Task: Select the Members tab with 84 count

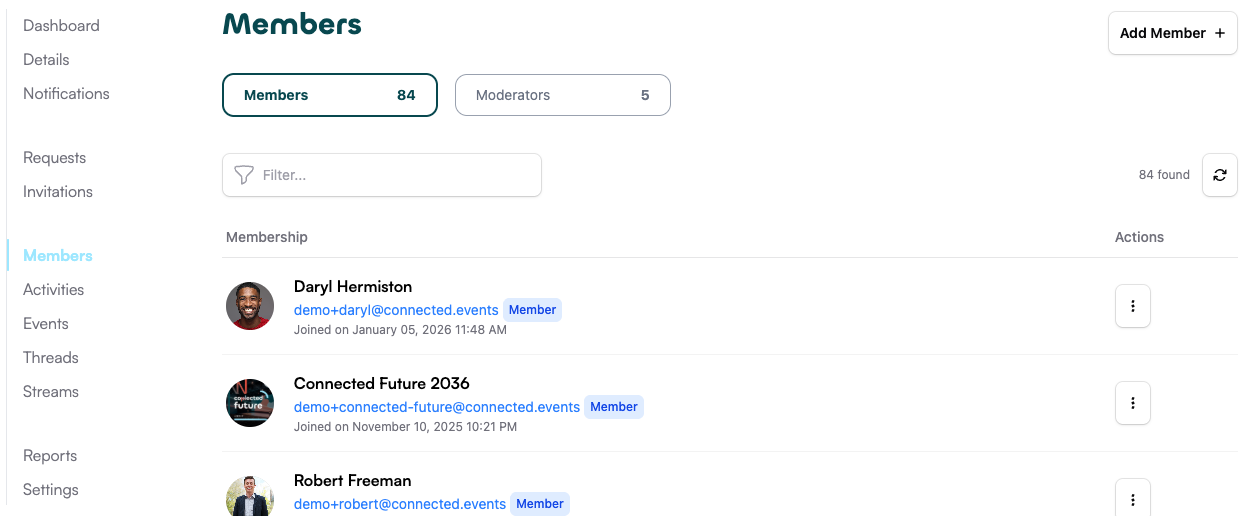Action: 329,95
